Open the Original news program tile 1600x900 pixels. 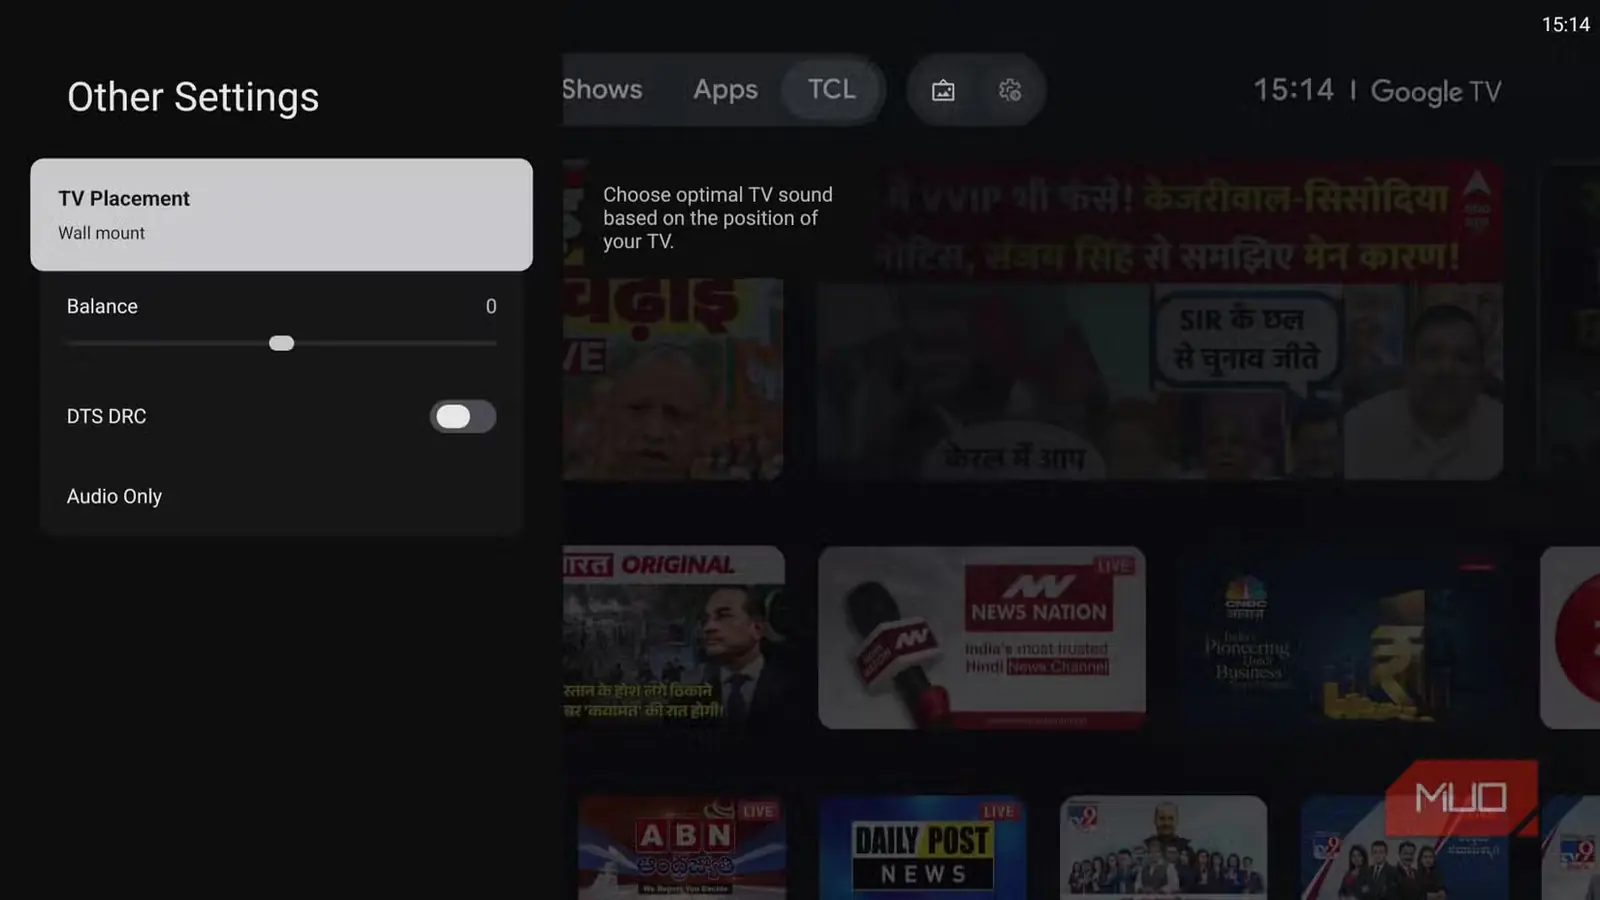tap(674, 637)
